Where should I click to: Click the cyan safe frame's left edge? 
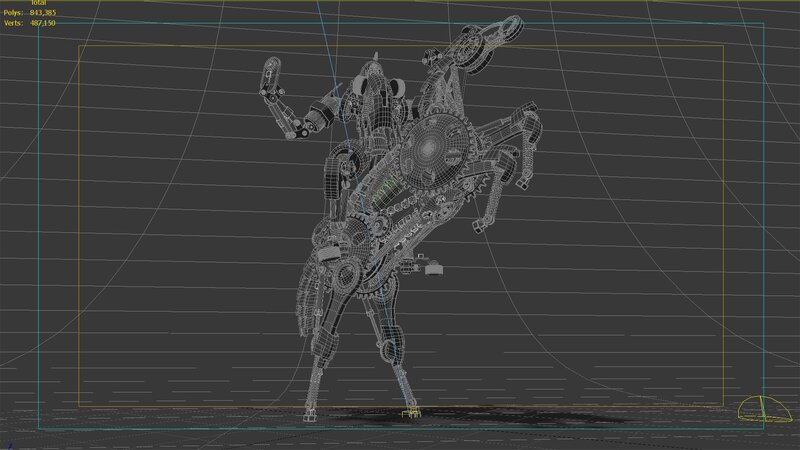pos(39,230)
